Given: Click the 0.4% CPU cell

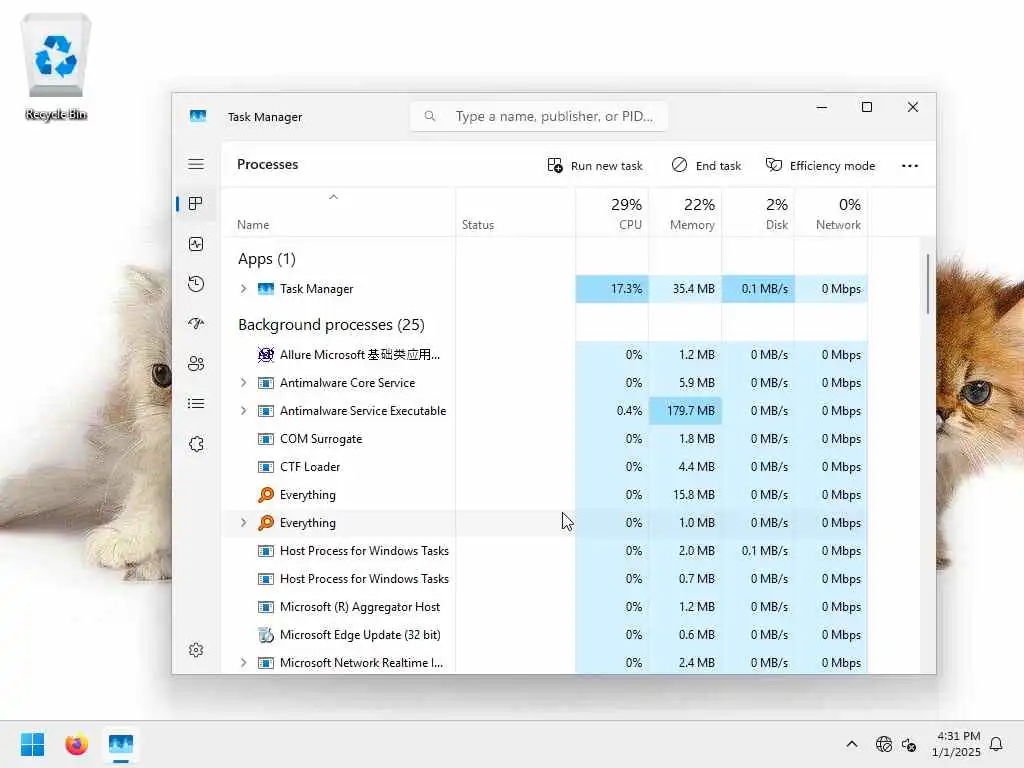Looking at the screenshot, I should tap(612, 411).
